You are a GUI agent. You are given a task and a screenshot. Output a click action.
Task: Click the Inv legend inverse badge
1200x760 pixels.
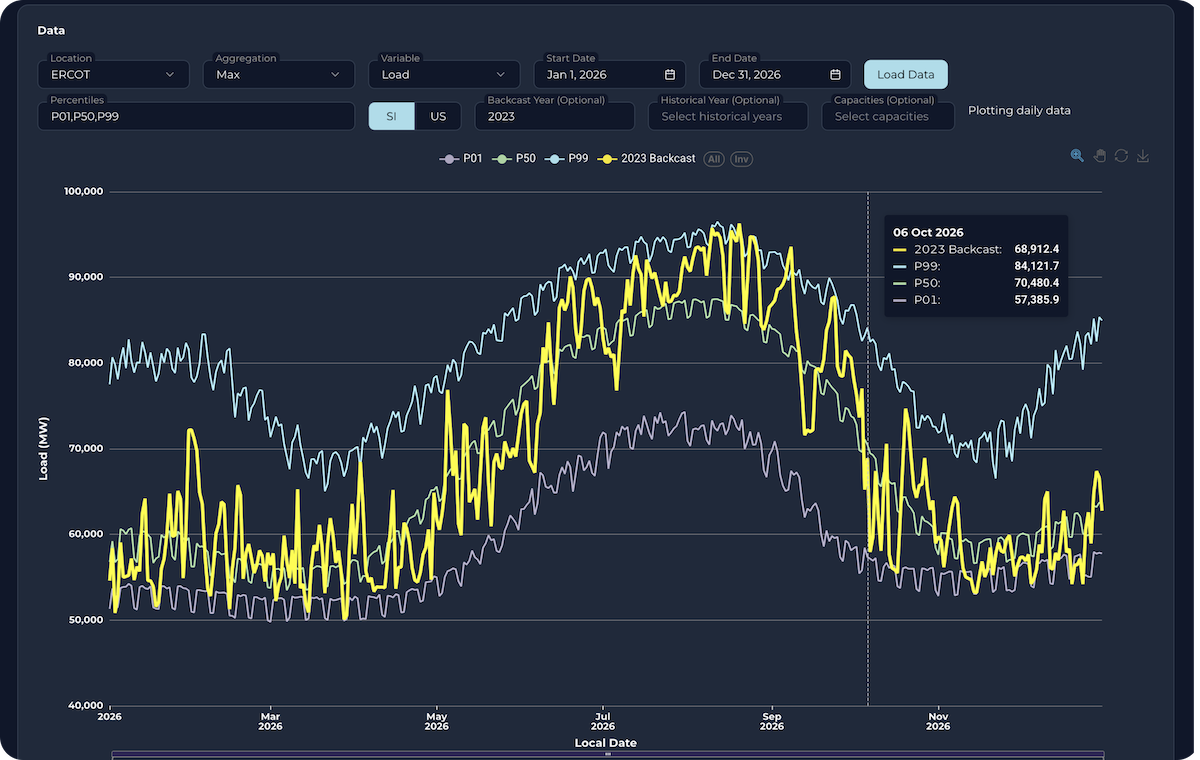(741, 159)
